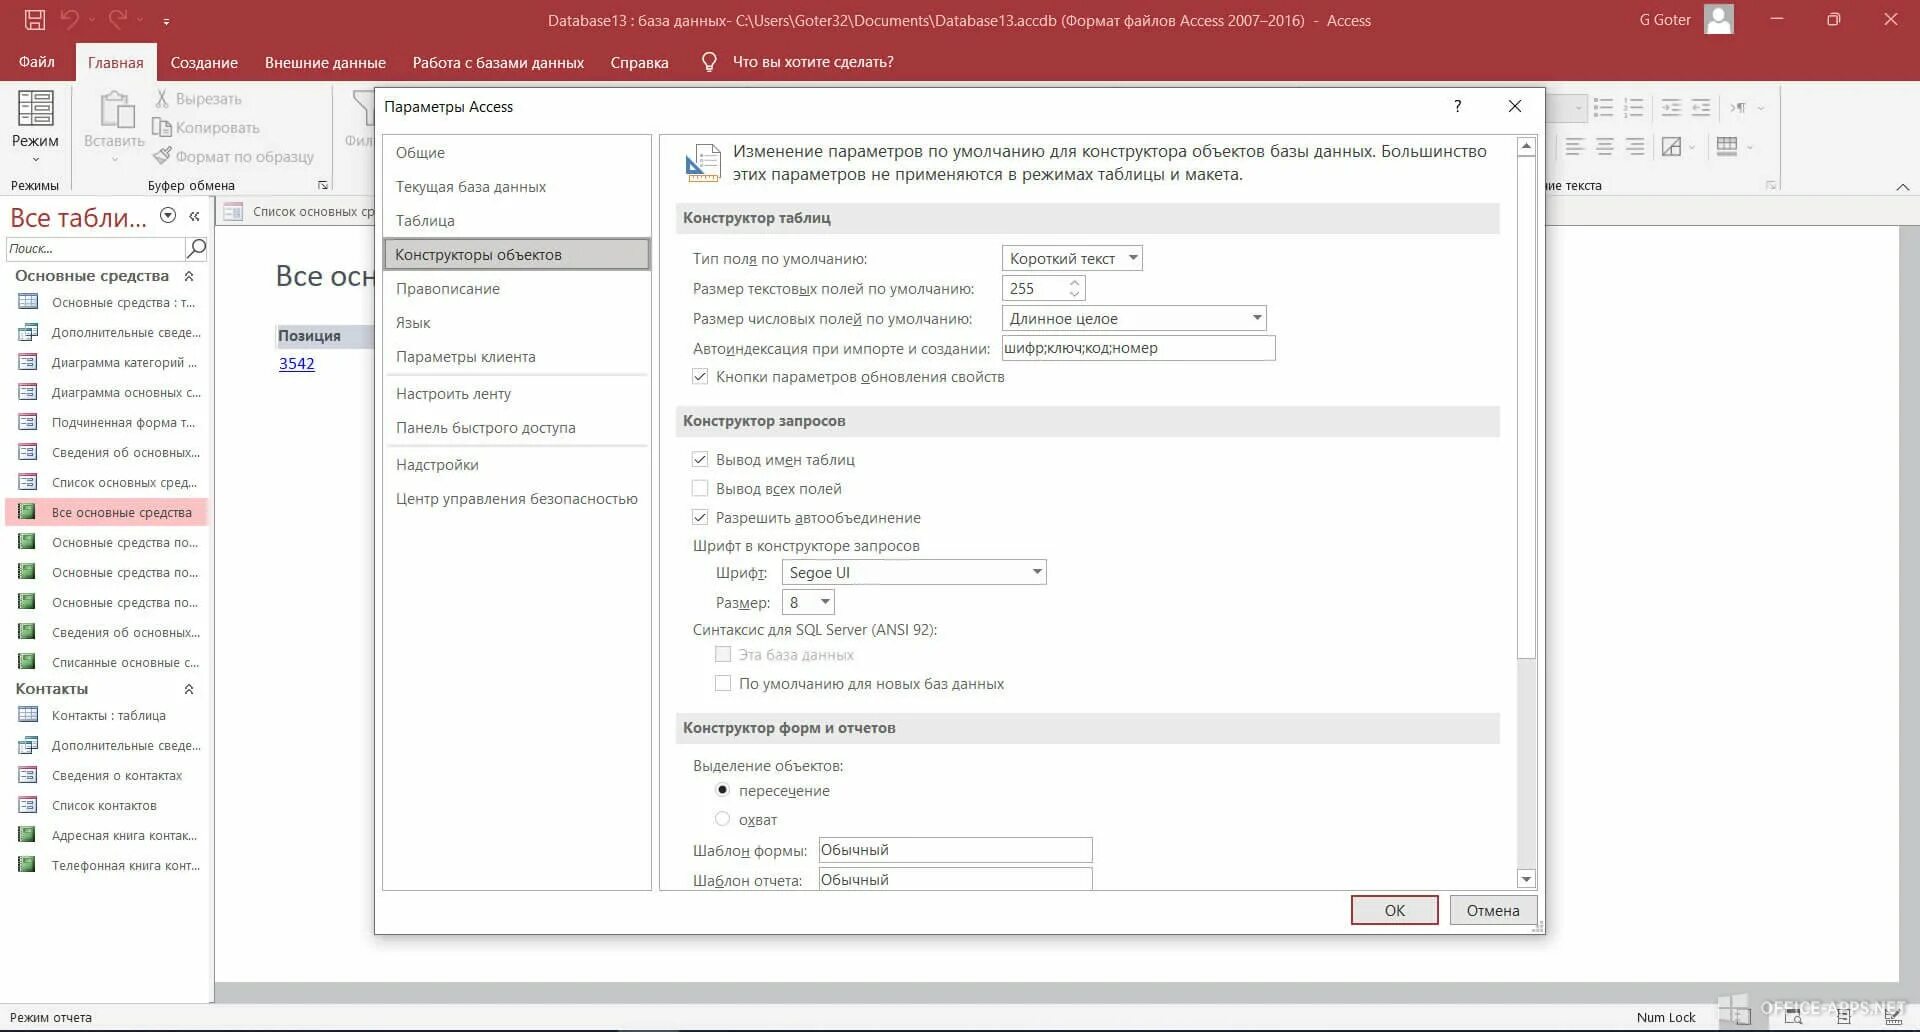This screenshot has height=1032, width=1920.
Task: Click the Шаблон формы text field
Action: point(955,850)
